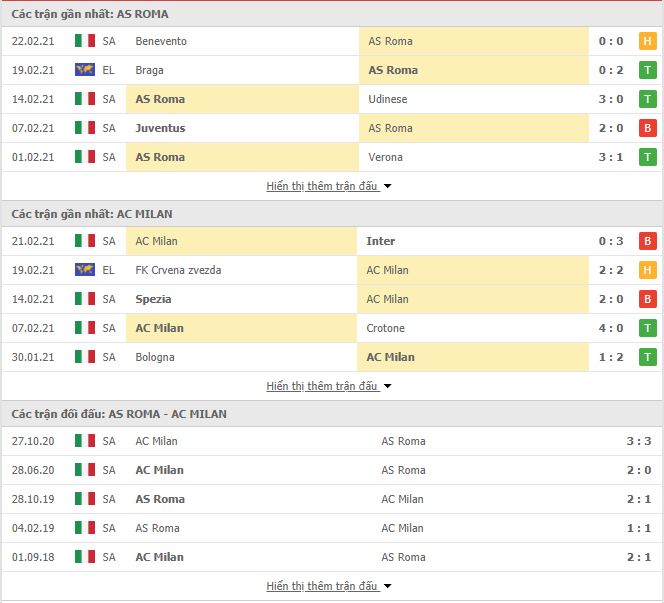
Task: Click the green T badge for Crotone match
Action: [647, 328]
